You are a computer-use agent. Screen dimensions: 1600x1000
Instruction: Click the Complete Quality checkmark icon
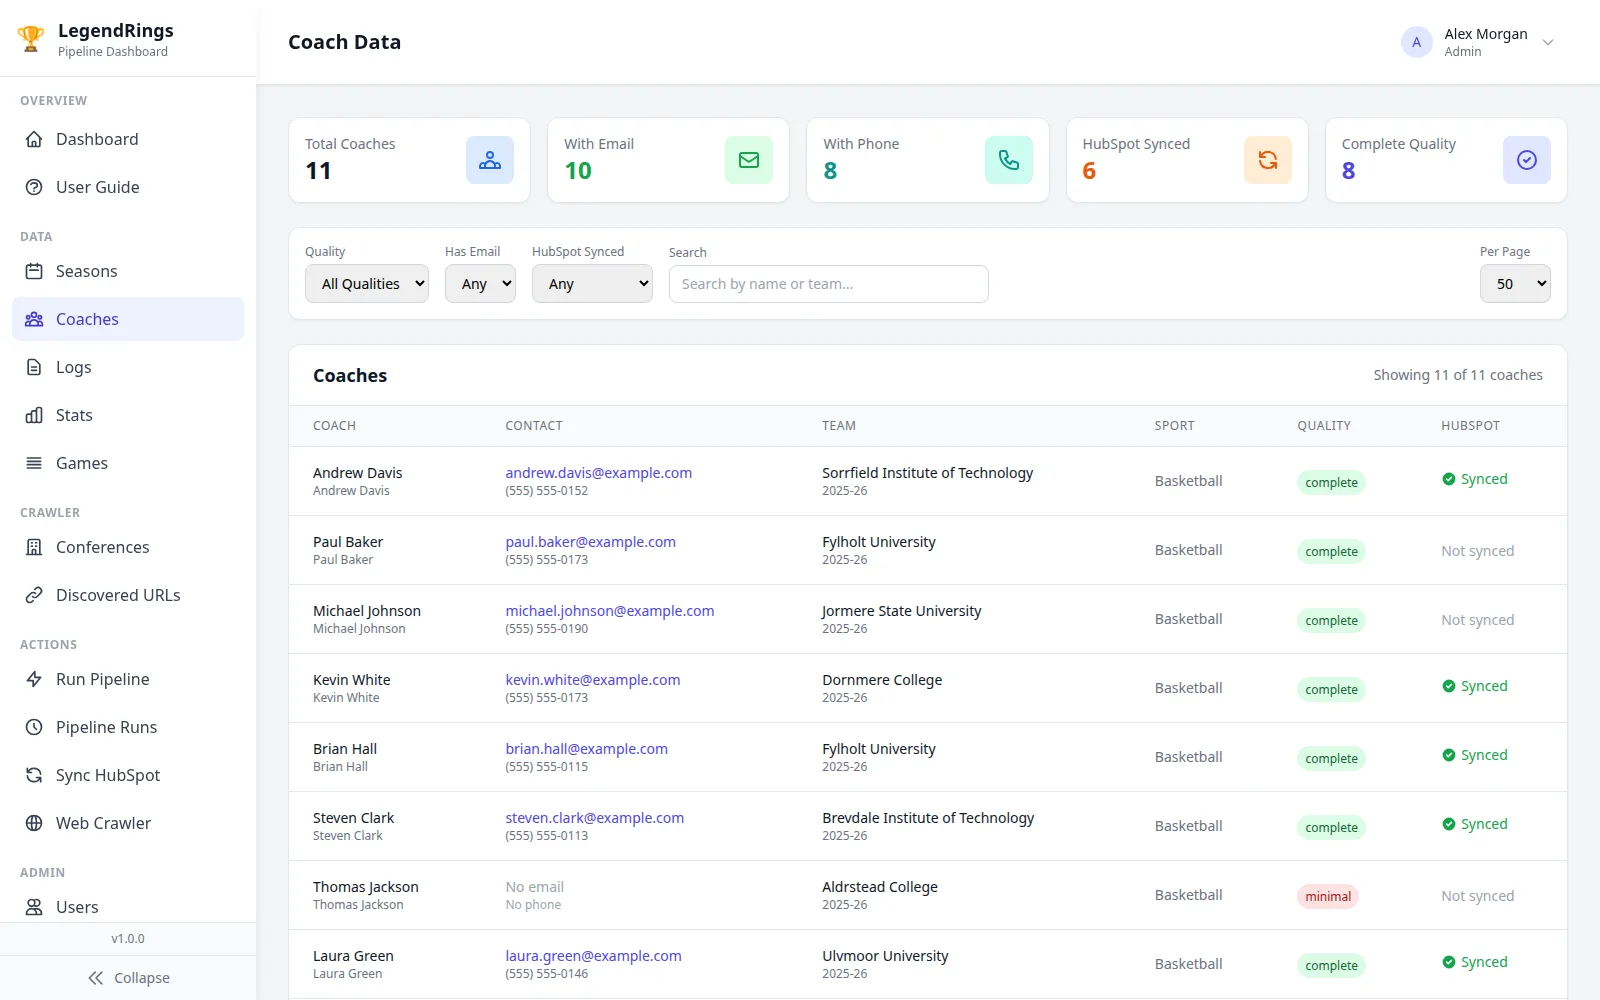(x=1527, y=160)
